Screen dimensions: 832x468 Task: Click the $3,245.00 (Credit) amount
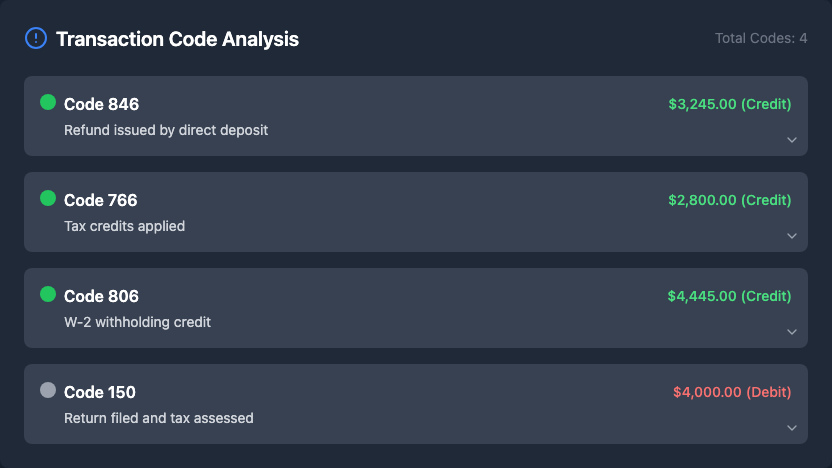coord(730,104)
